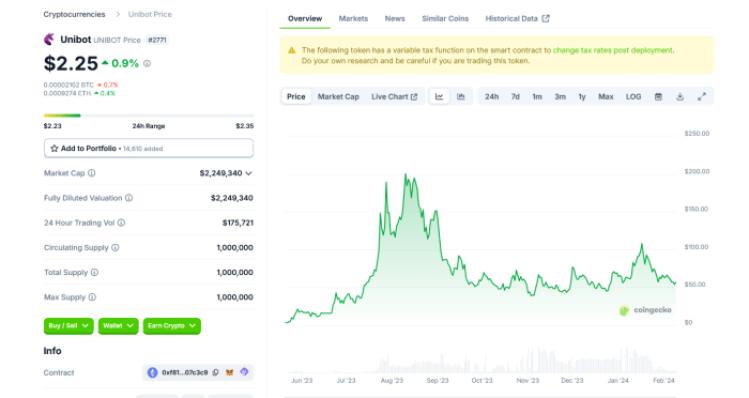Screen dimensions: 749x398
Task: Add token to MetaMask fox icon
Action: pos(230,372)
